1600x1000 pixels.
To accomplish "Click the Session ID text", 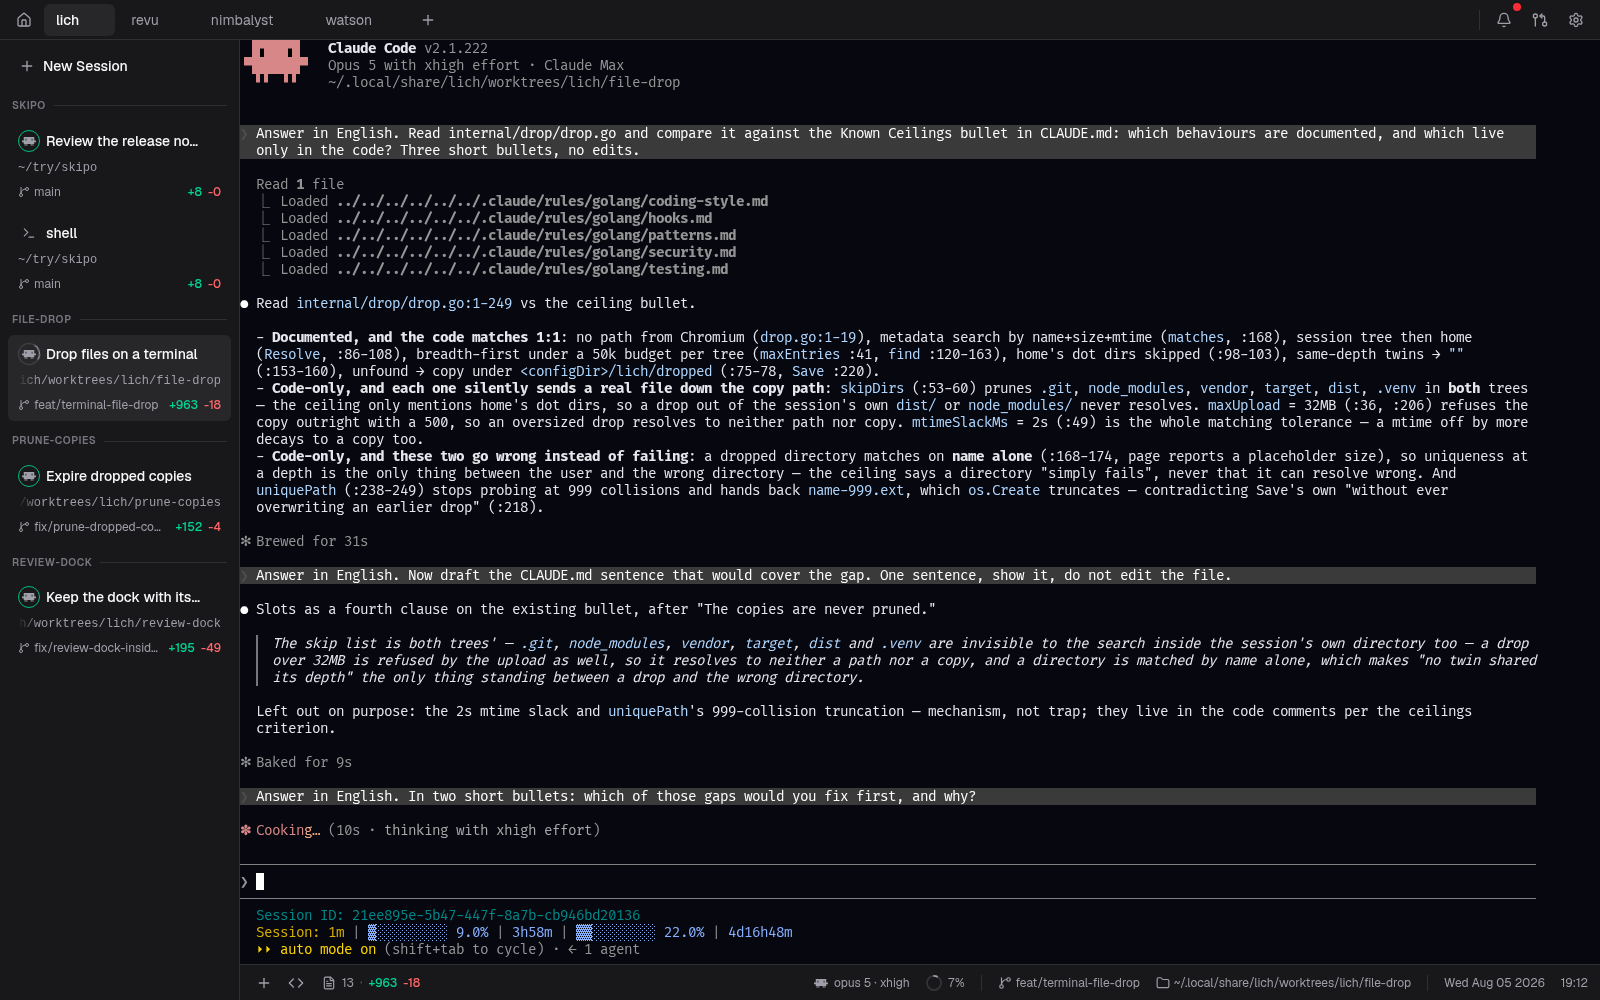I will tap(448, 915).
